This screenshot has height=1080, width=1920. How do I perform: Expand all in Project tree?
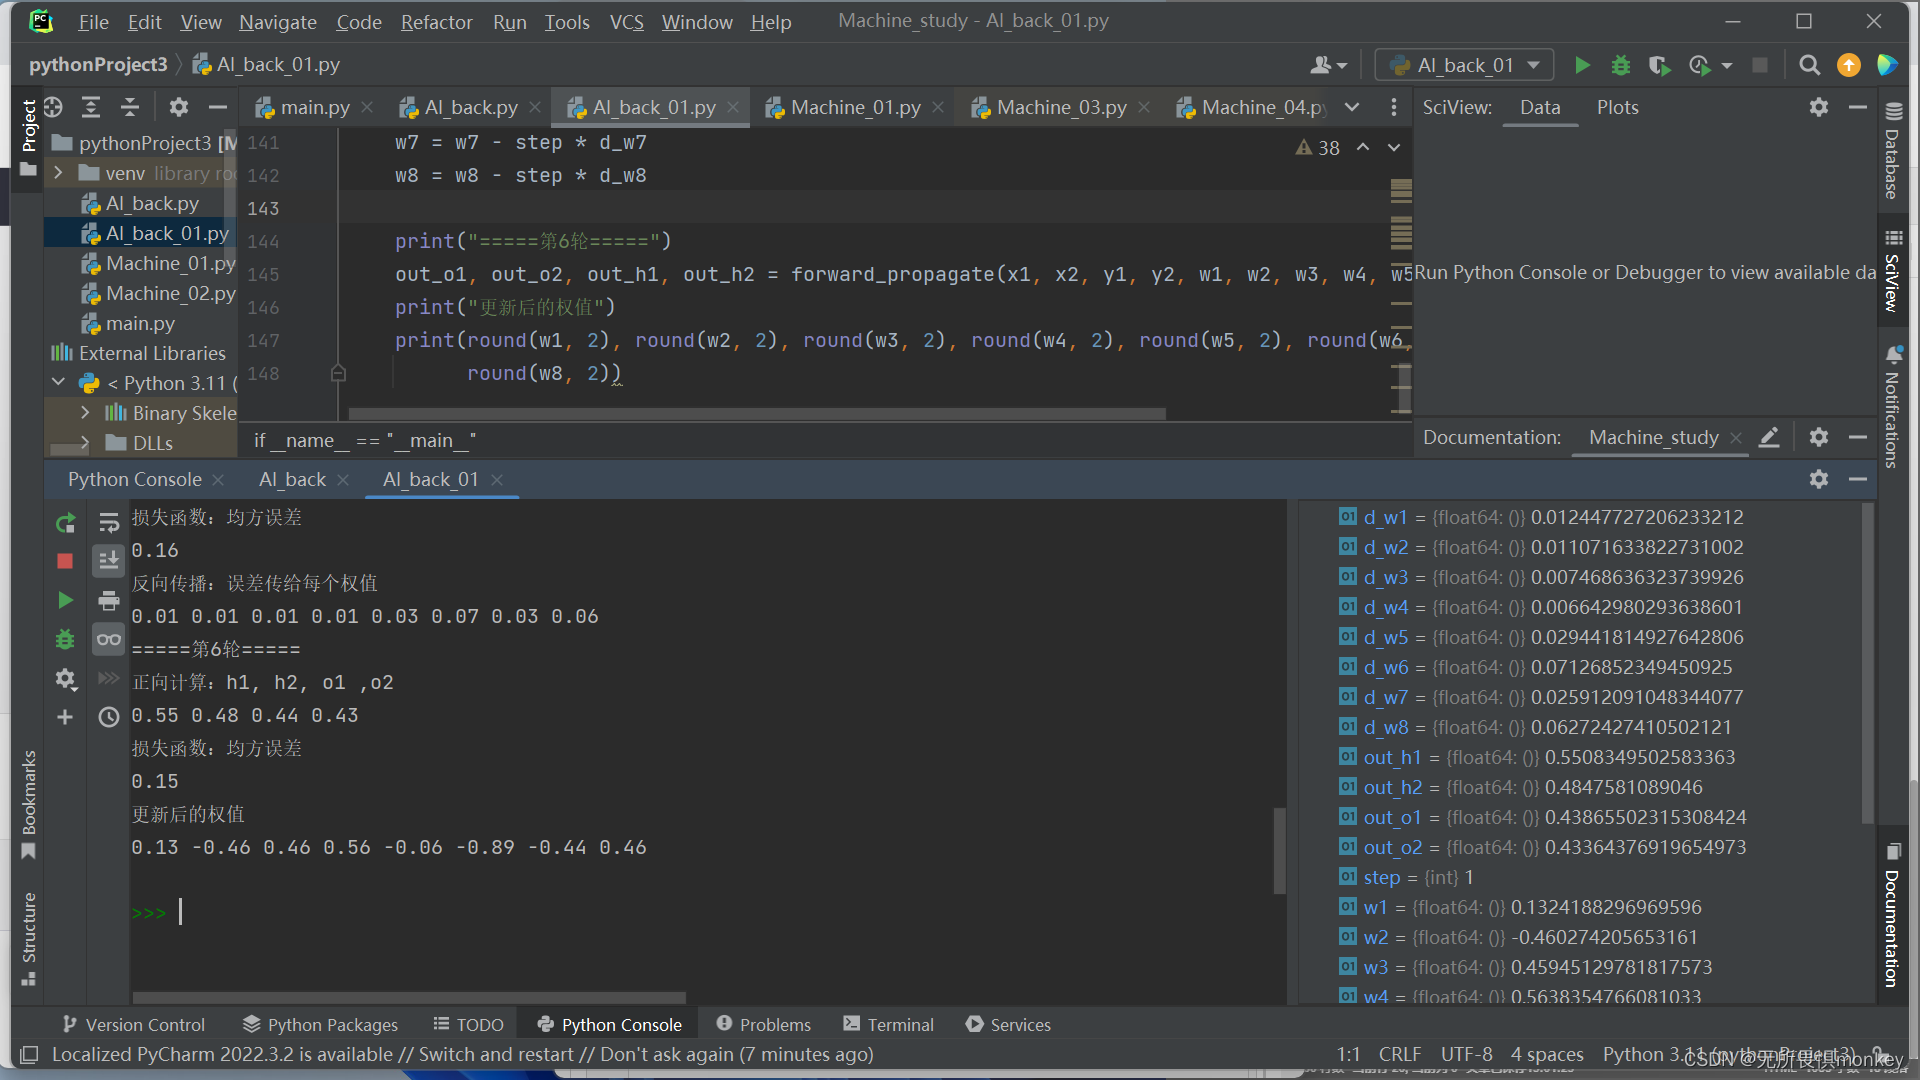coord(91,107)
